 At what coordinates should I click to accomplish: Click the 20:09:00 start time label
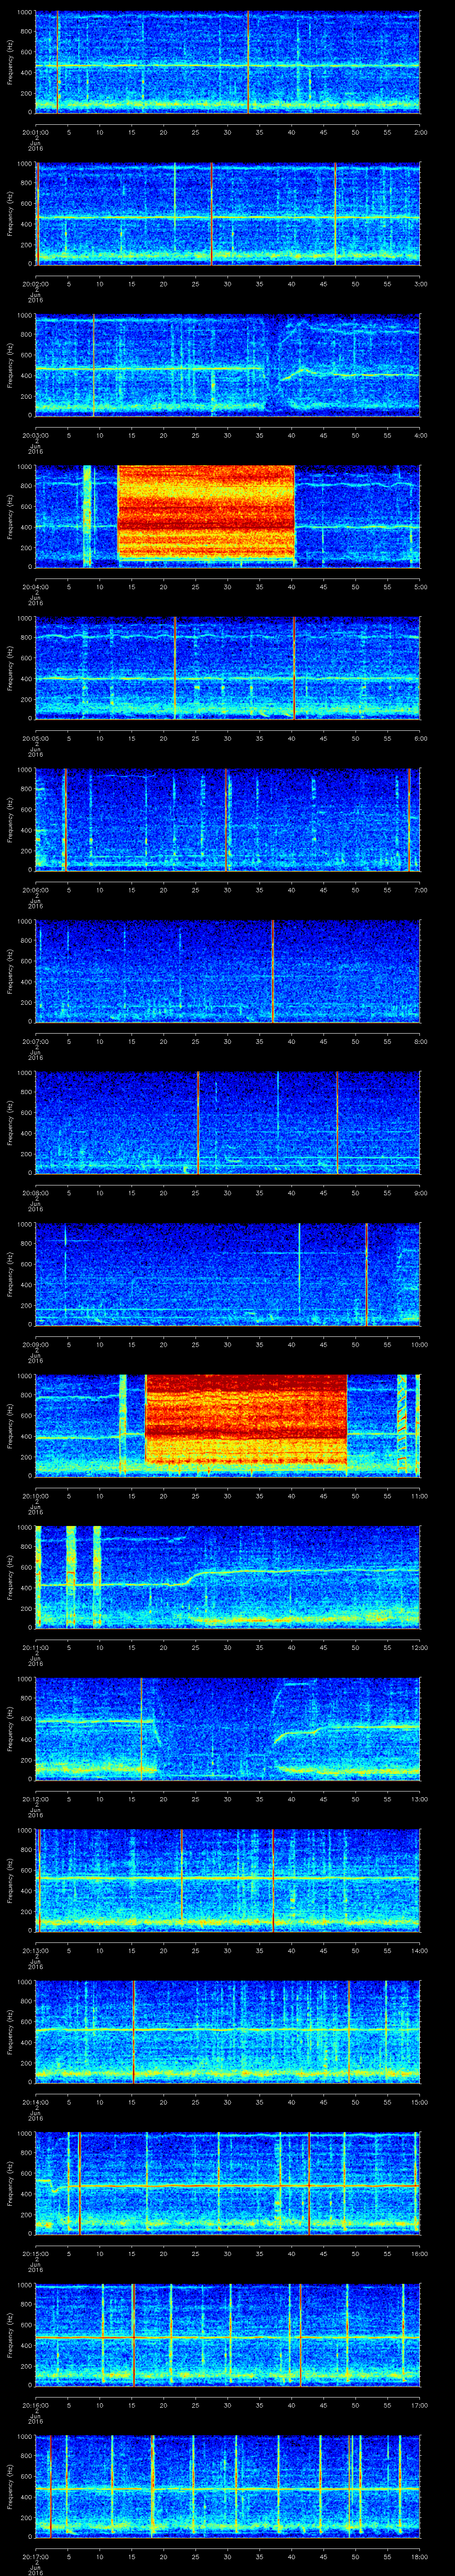point(35,1344)
